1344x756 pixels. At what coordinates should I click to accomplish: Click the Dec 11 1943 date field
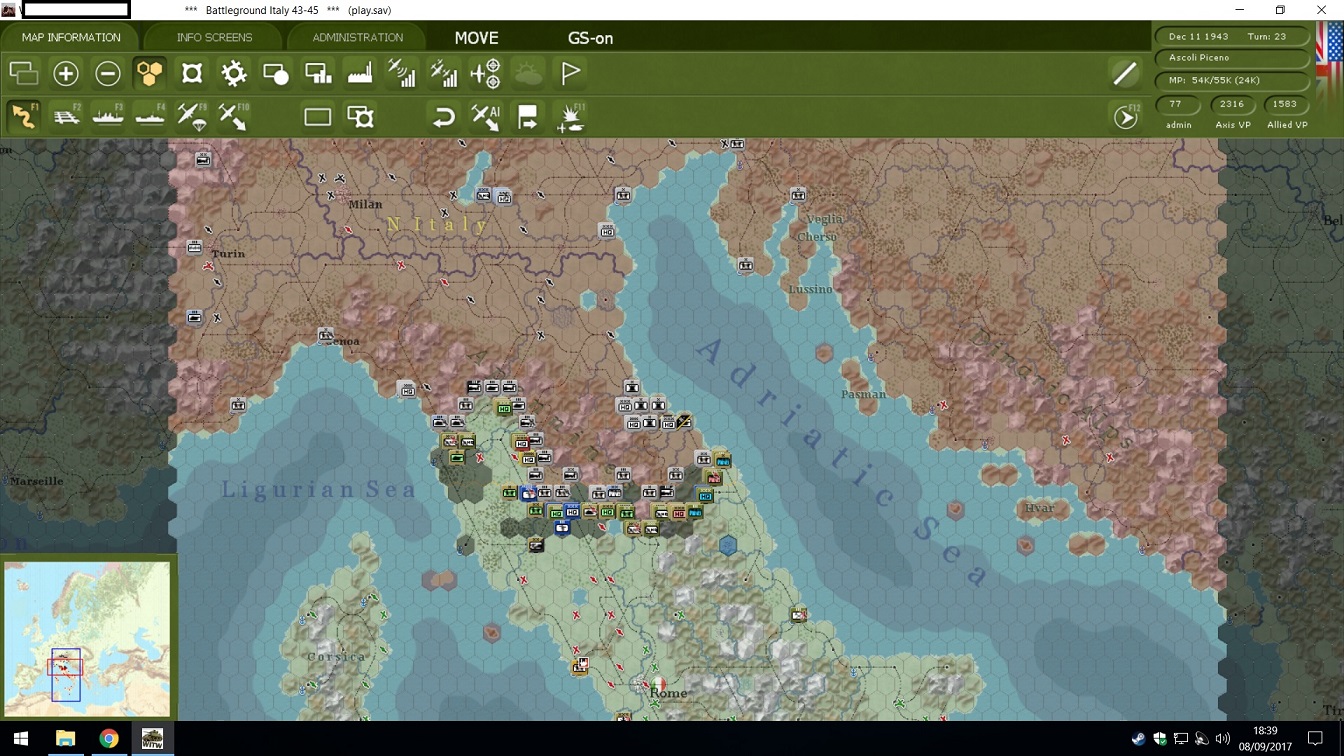click(1233, 36)
